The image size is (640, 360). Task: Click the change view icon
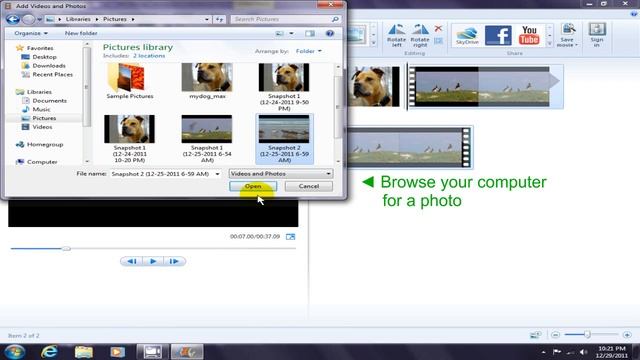[280, 33]
